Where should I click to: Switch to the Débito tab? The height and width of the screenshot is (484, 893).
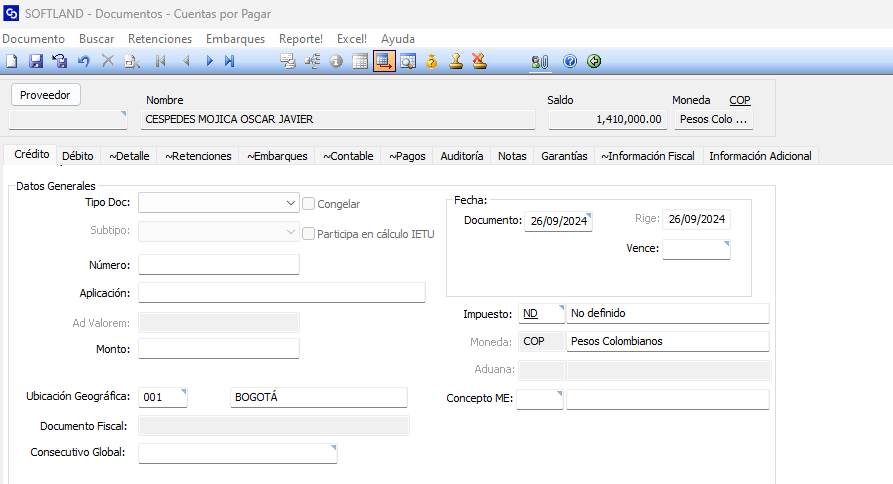click(x=78, y=156)
